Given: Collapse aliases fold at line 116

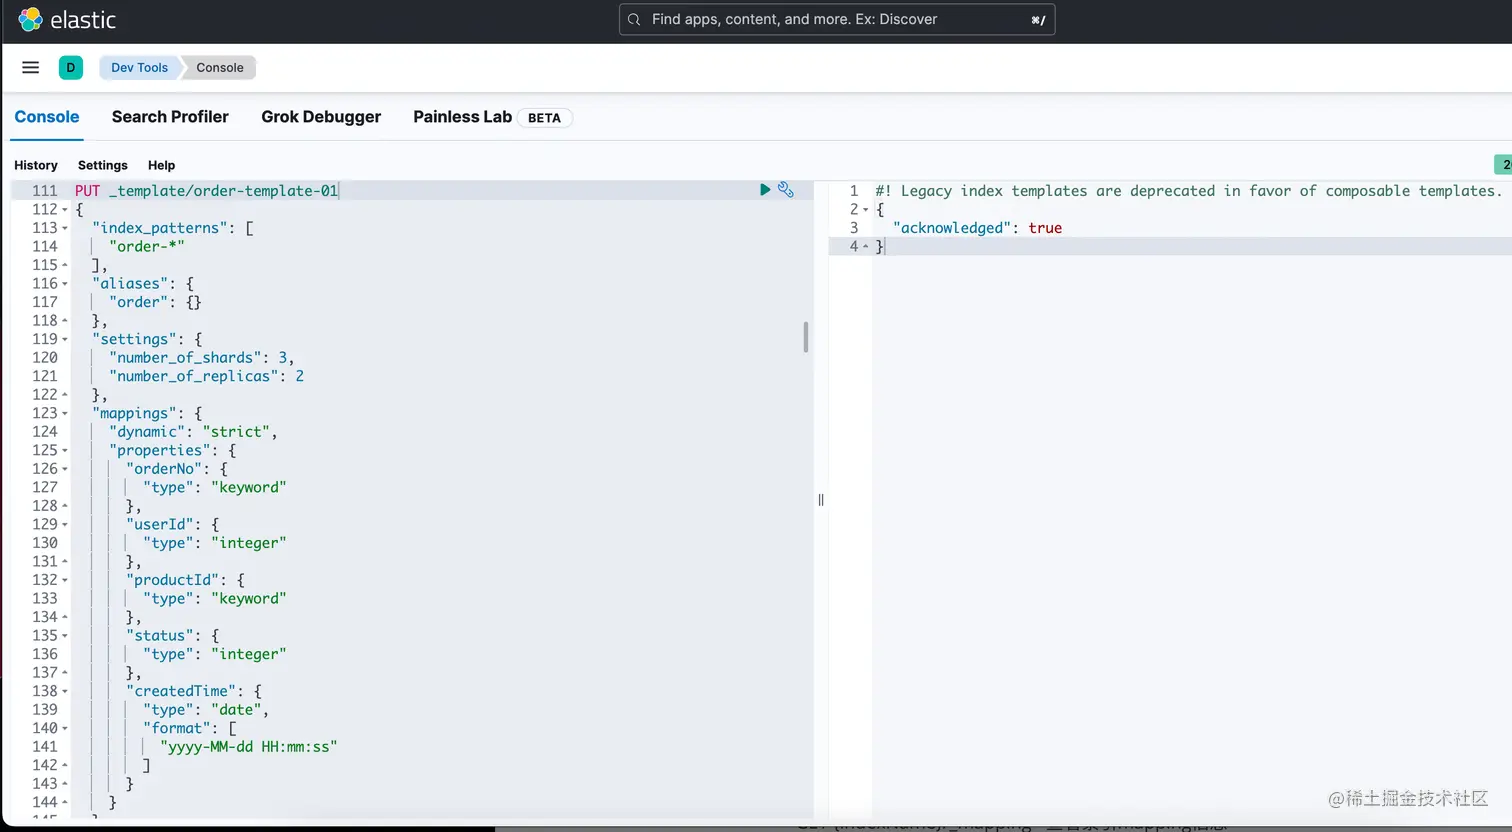Looking at the screenshot, I should coord(65,284).
